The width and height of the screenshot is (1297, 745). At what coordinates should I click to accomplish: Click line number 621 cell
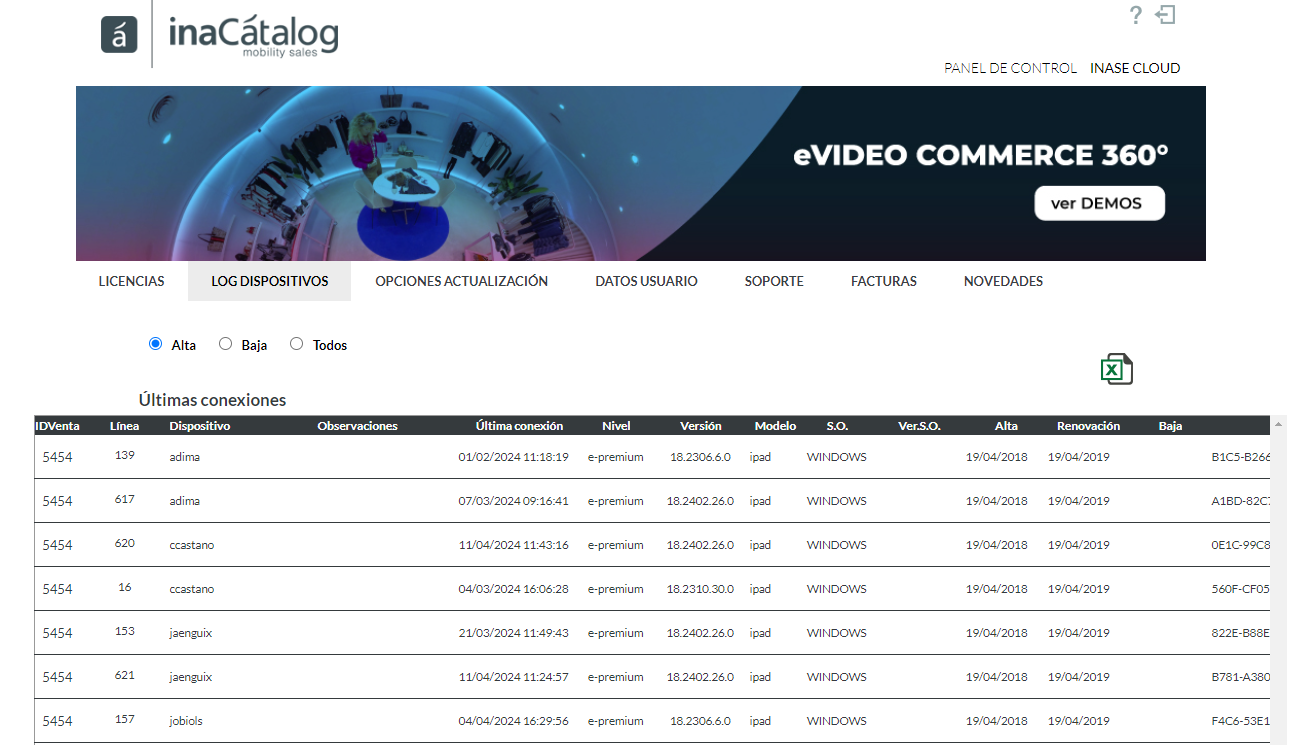pos(125,676)
